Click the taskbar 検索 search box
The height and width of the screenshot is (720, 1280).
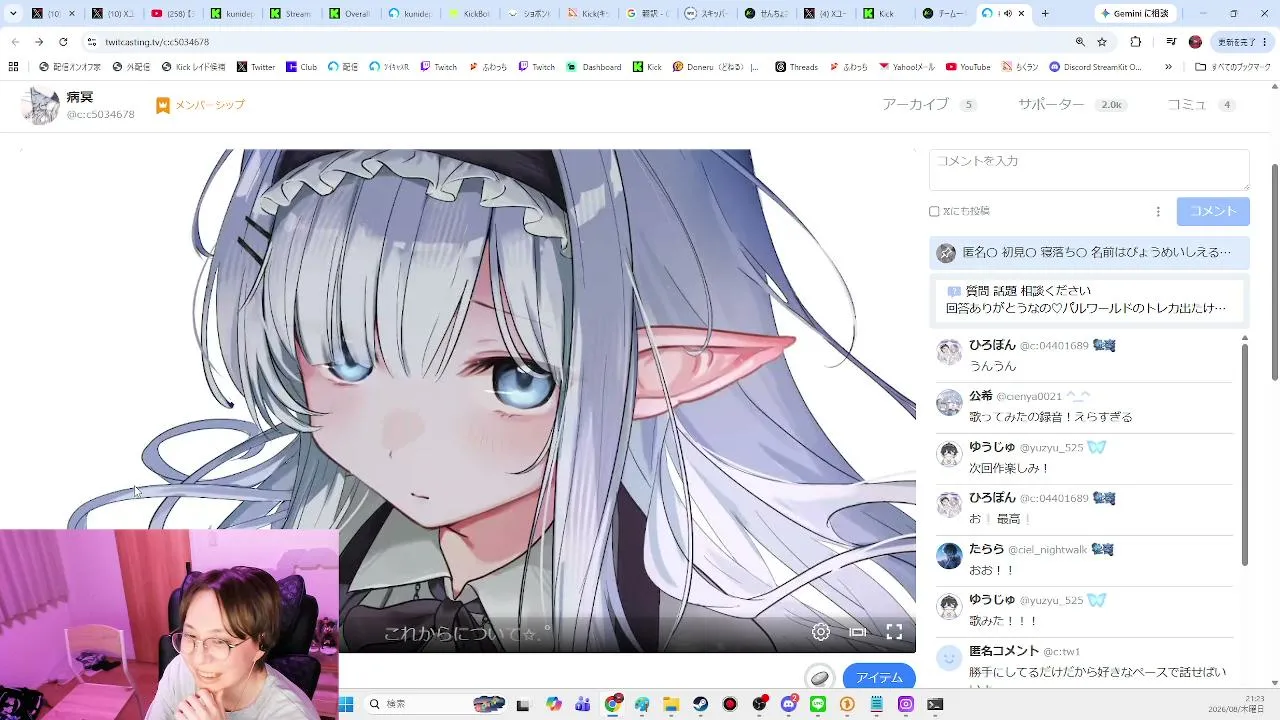[436, 704]
